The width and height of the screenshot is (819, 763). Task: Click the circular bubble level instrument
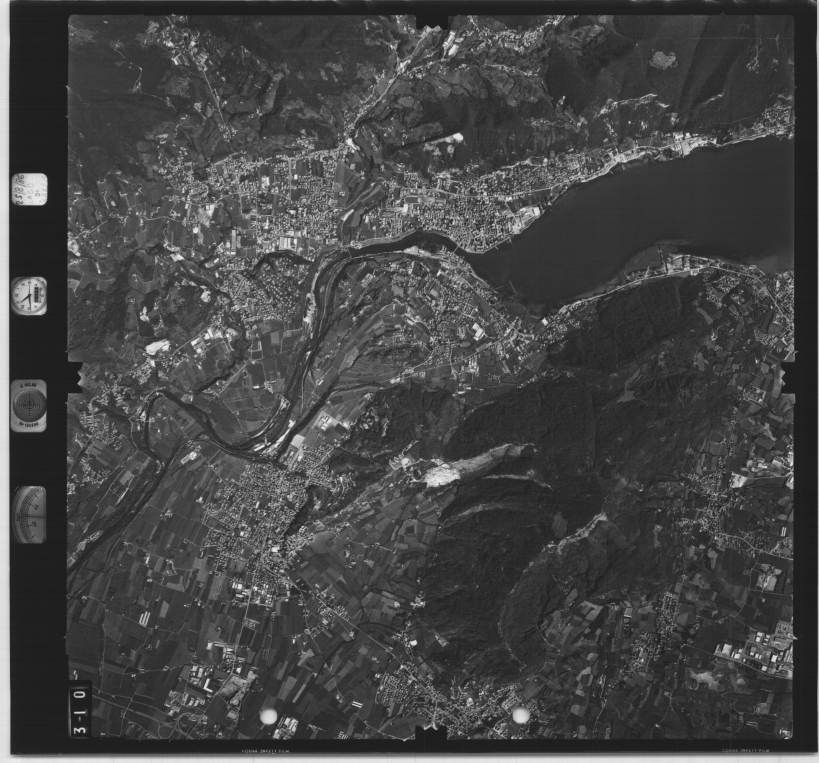(x=29, y=406)
